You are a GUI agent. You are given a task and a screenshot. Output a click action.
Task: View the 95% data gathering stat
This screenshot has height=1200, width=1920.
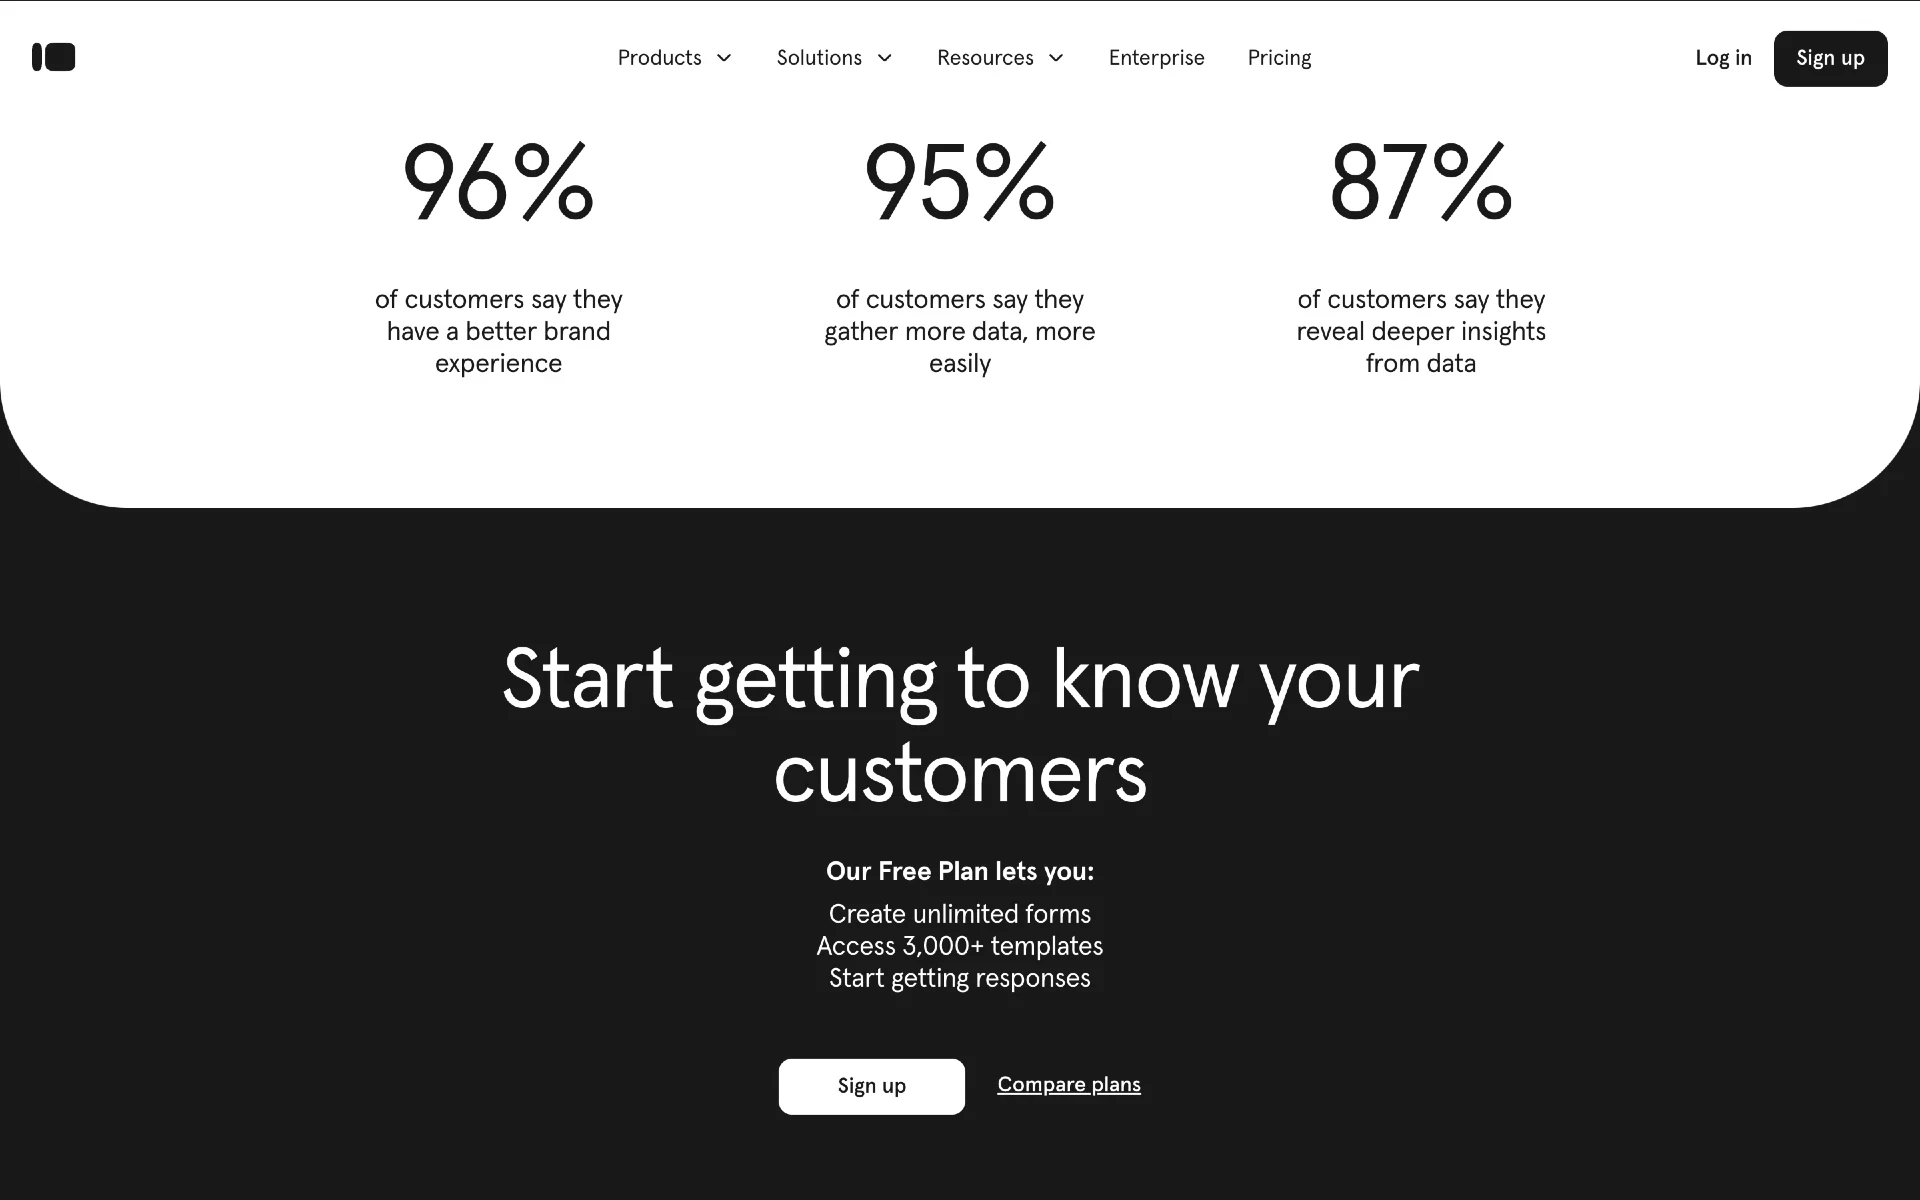959,182
